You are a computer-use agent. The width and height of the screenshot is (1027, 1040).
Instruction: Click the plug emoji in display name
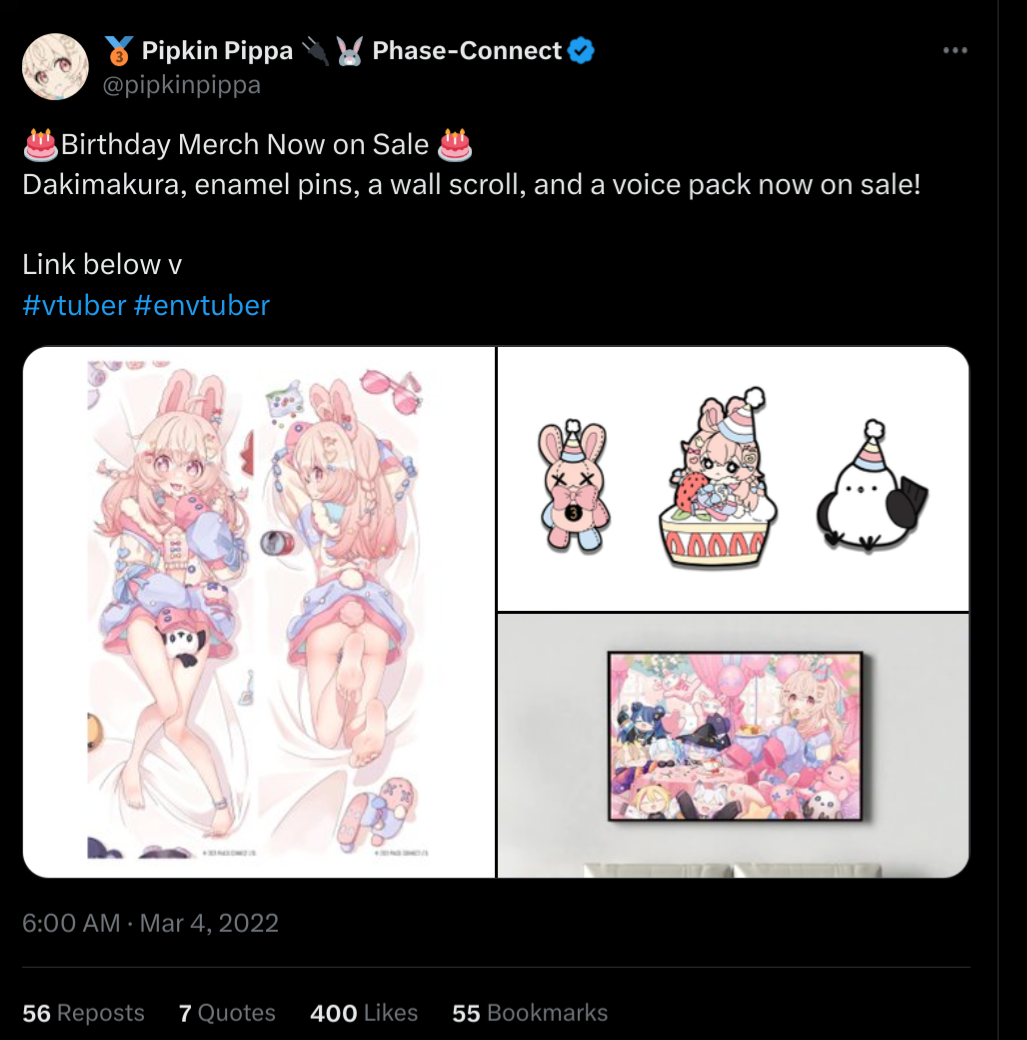click(x=315, y=50)
